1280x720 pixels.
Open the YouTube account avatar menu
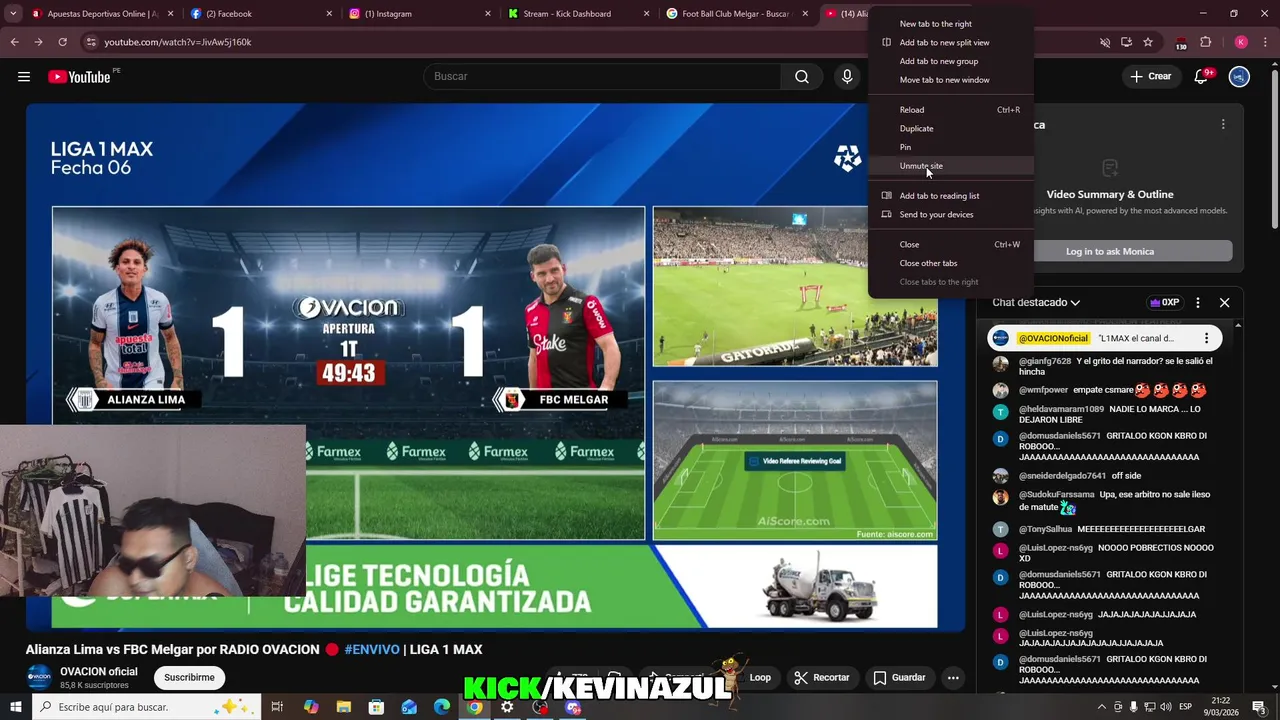(x=1239, y=77)
